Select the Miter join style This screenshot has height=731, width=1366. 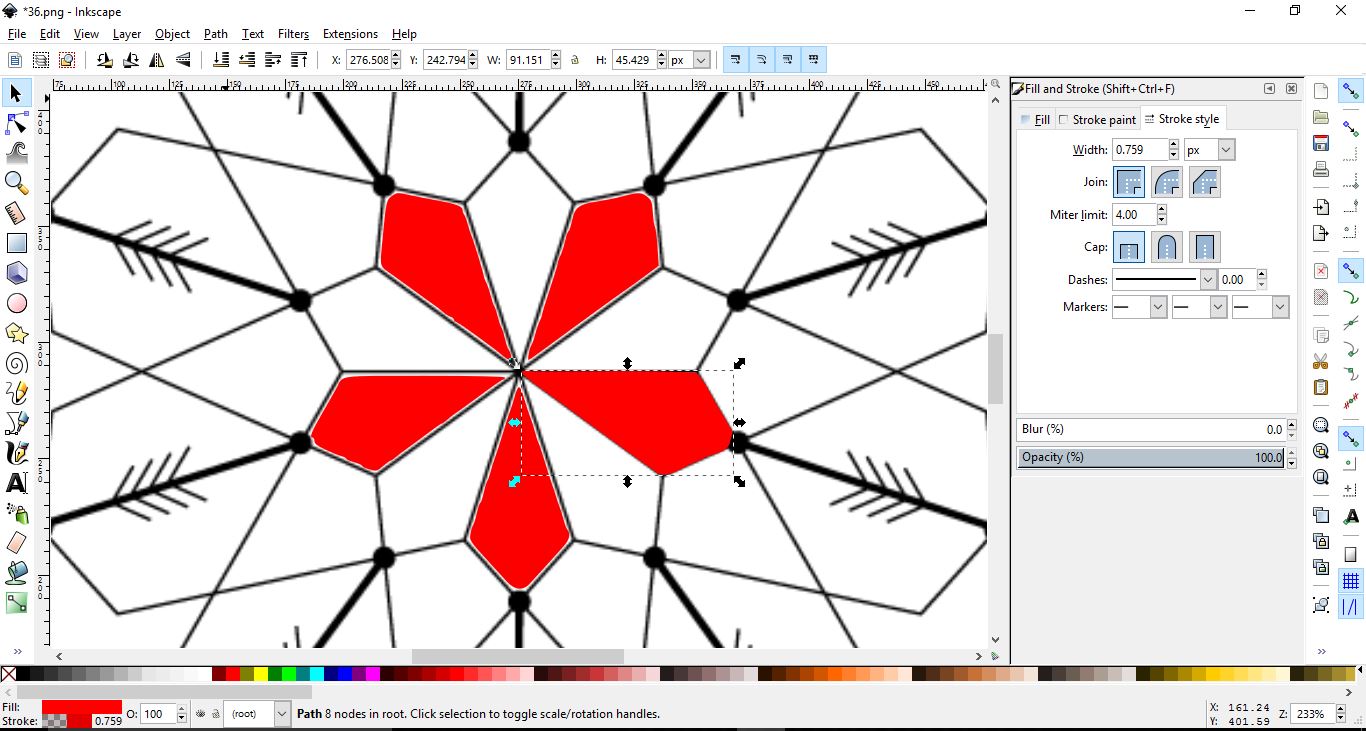[1129, 182]
